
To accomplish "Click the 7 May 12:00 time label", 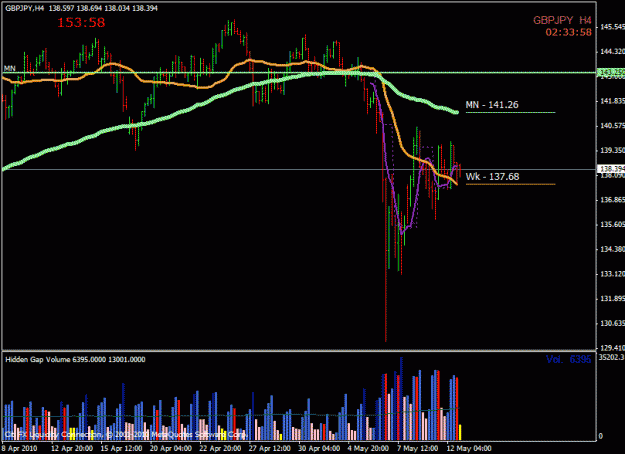I will pos(418,448).
